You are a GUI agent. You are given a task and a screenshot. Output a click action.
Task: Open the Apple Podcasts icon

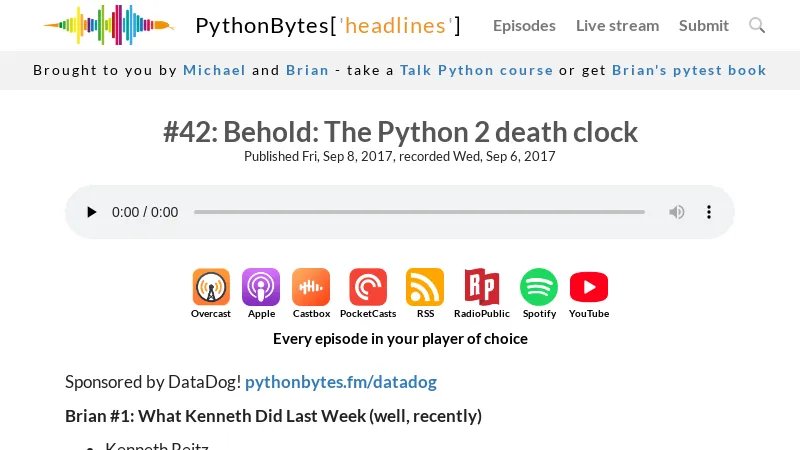click(261, 288)
